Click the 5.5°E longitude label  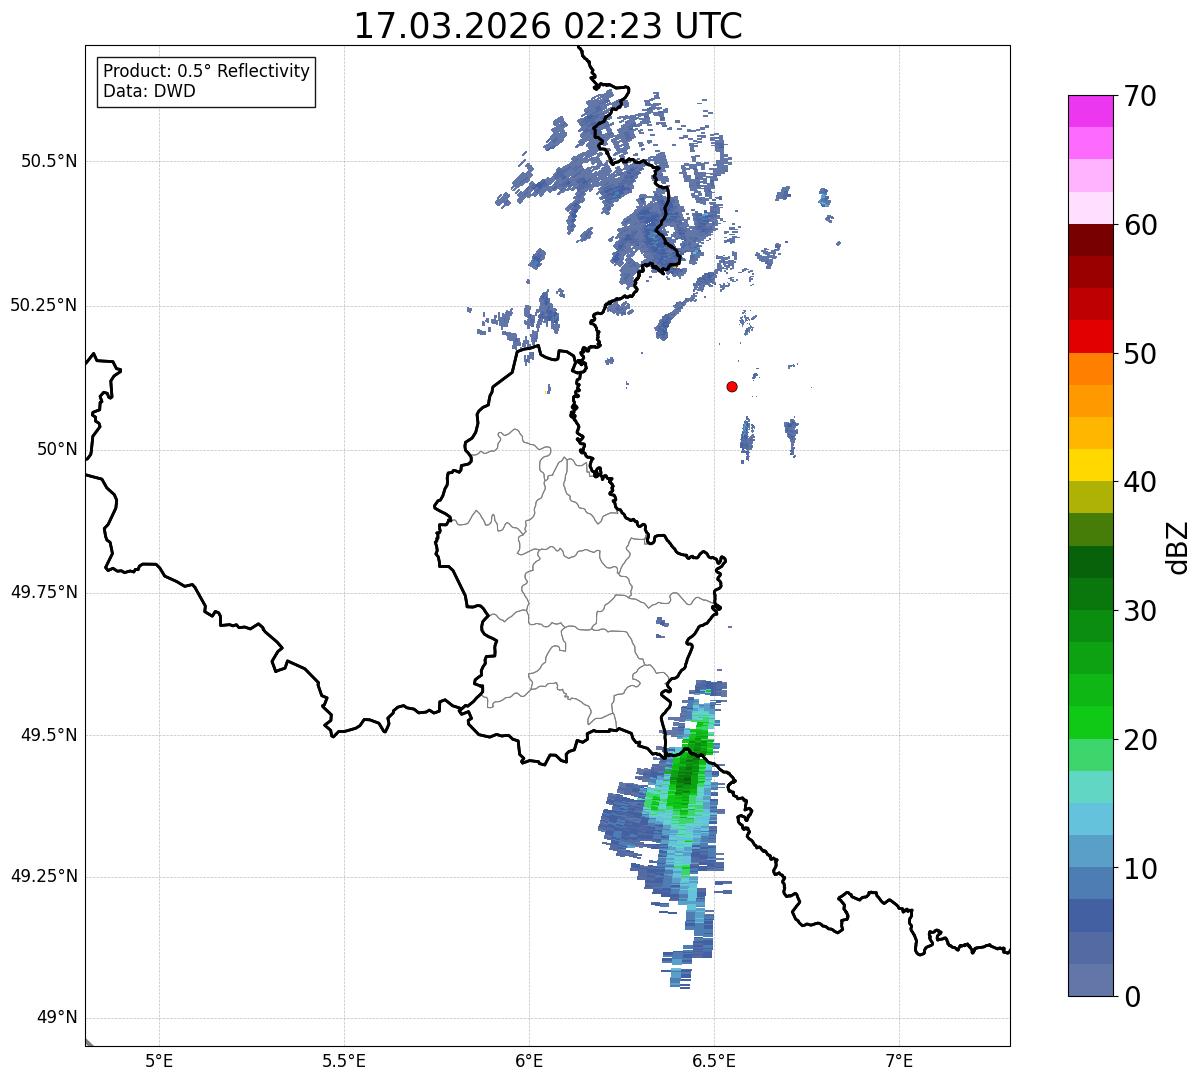click(344, 1060)
